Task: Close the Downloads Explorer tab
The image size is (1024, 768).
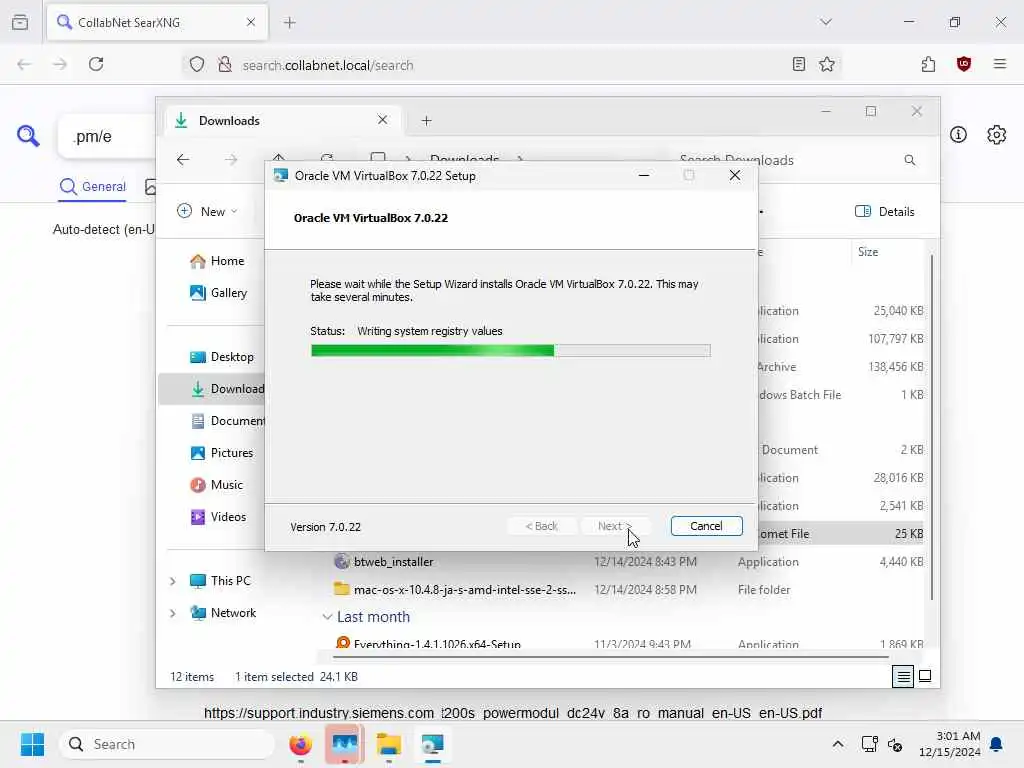Action: (382, 120)
